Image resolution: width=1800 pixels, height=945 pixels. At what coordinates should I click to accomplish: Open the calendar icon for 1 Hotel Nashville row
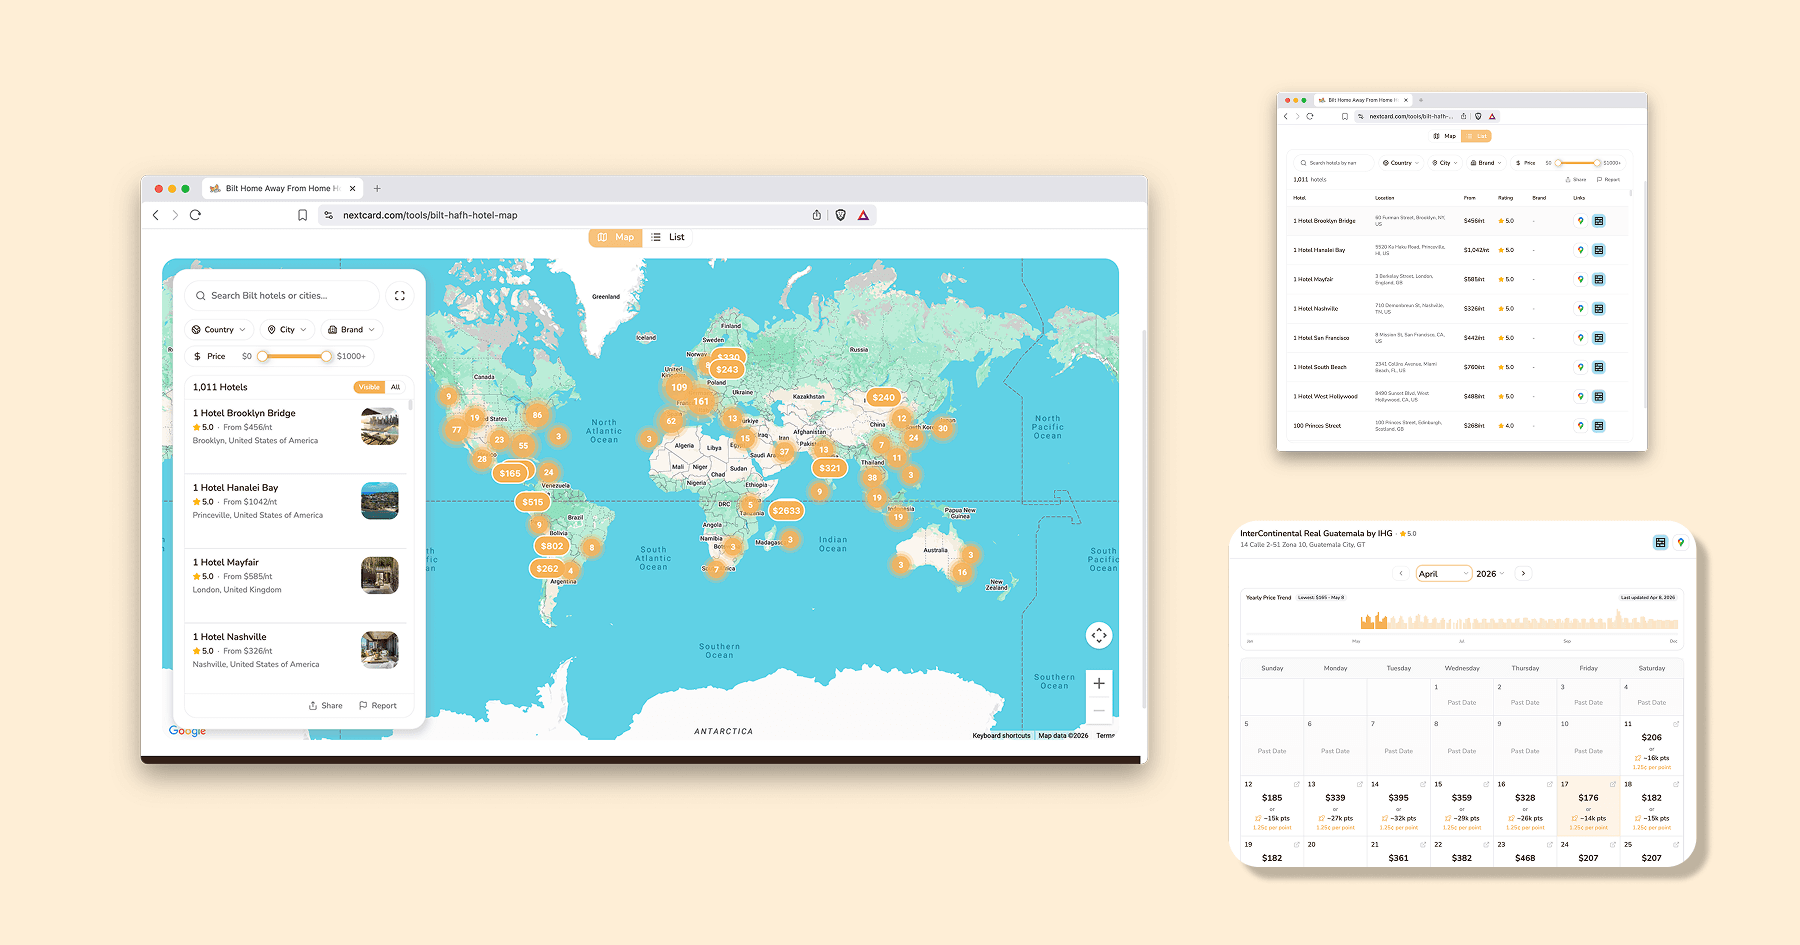pos(1599,309)
